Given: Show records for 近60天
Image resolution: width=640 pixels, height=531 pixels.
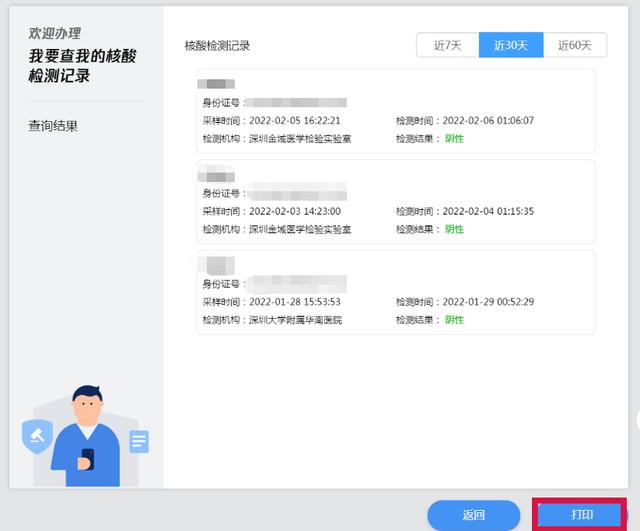Looking at the screenshot, I should click(574, 45).
